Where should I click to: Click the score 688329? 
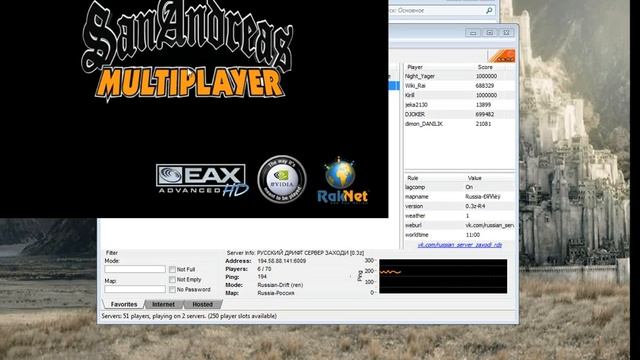coord(485,86)
